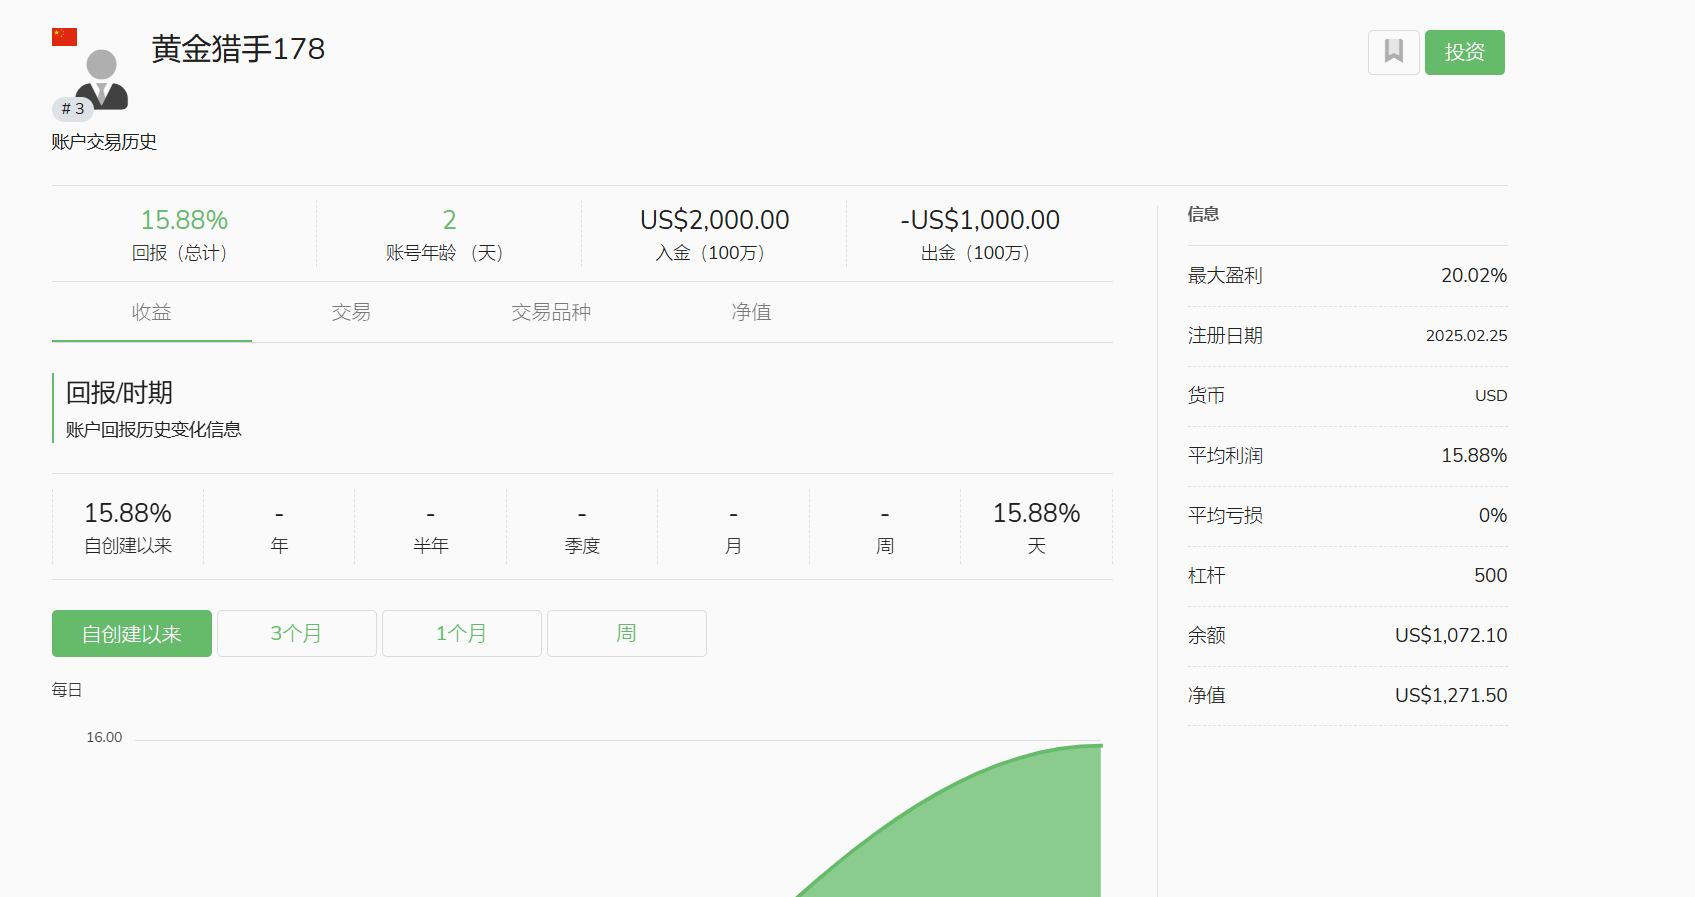Viewport: 1695px width, 897px height.
Task: Select the 1个月 chart range
Action: point(462,633)
